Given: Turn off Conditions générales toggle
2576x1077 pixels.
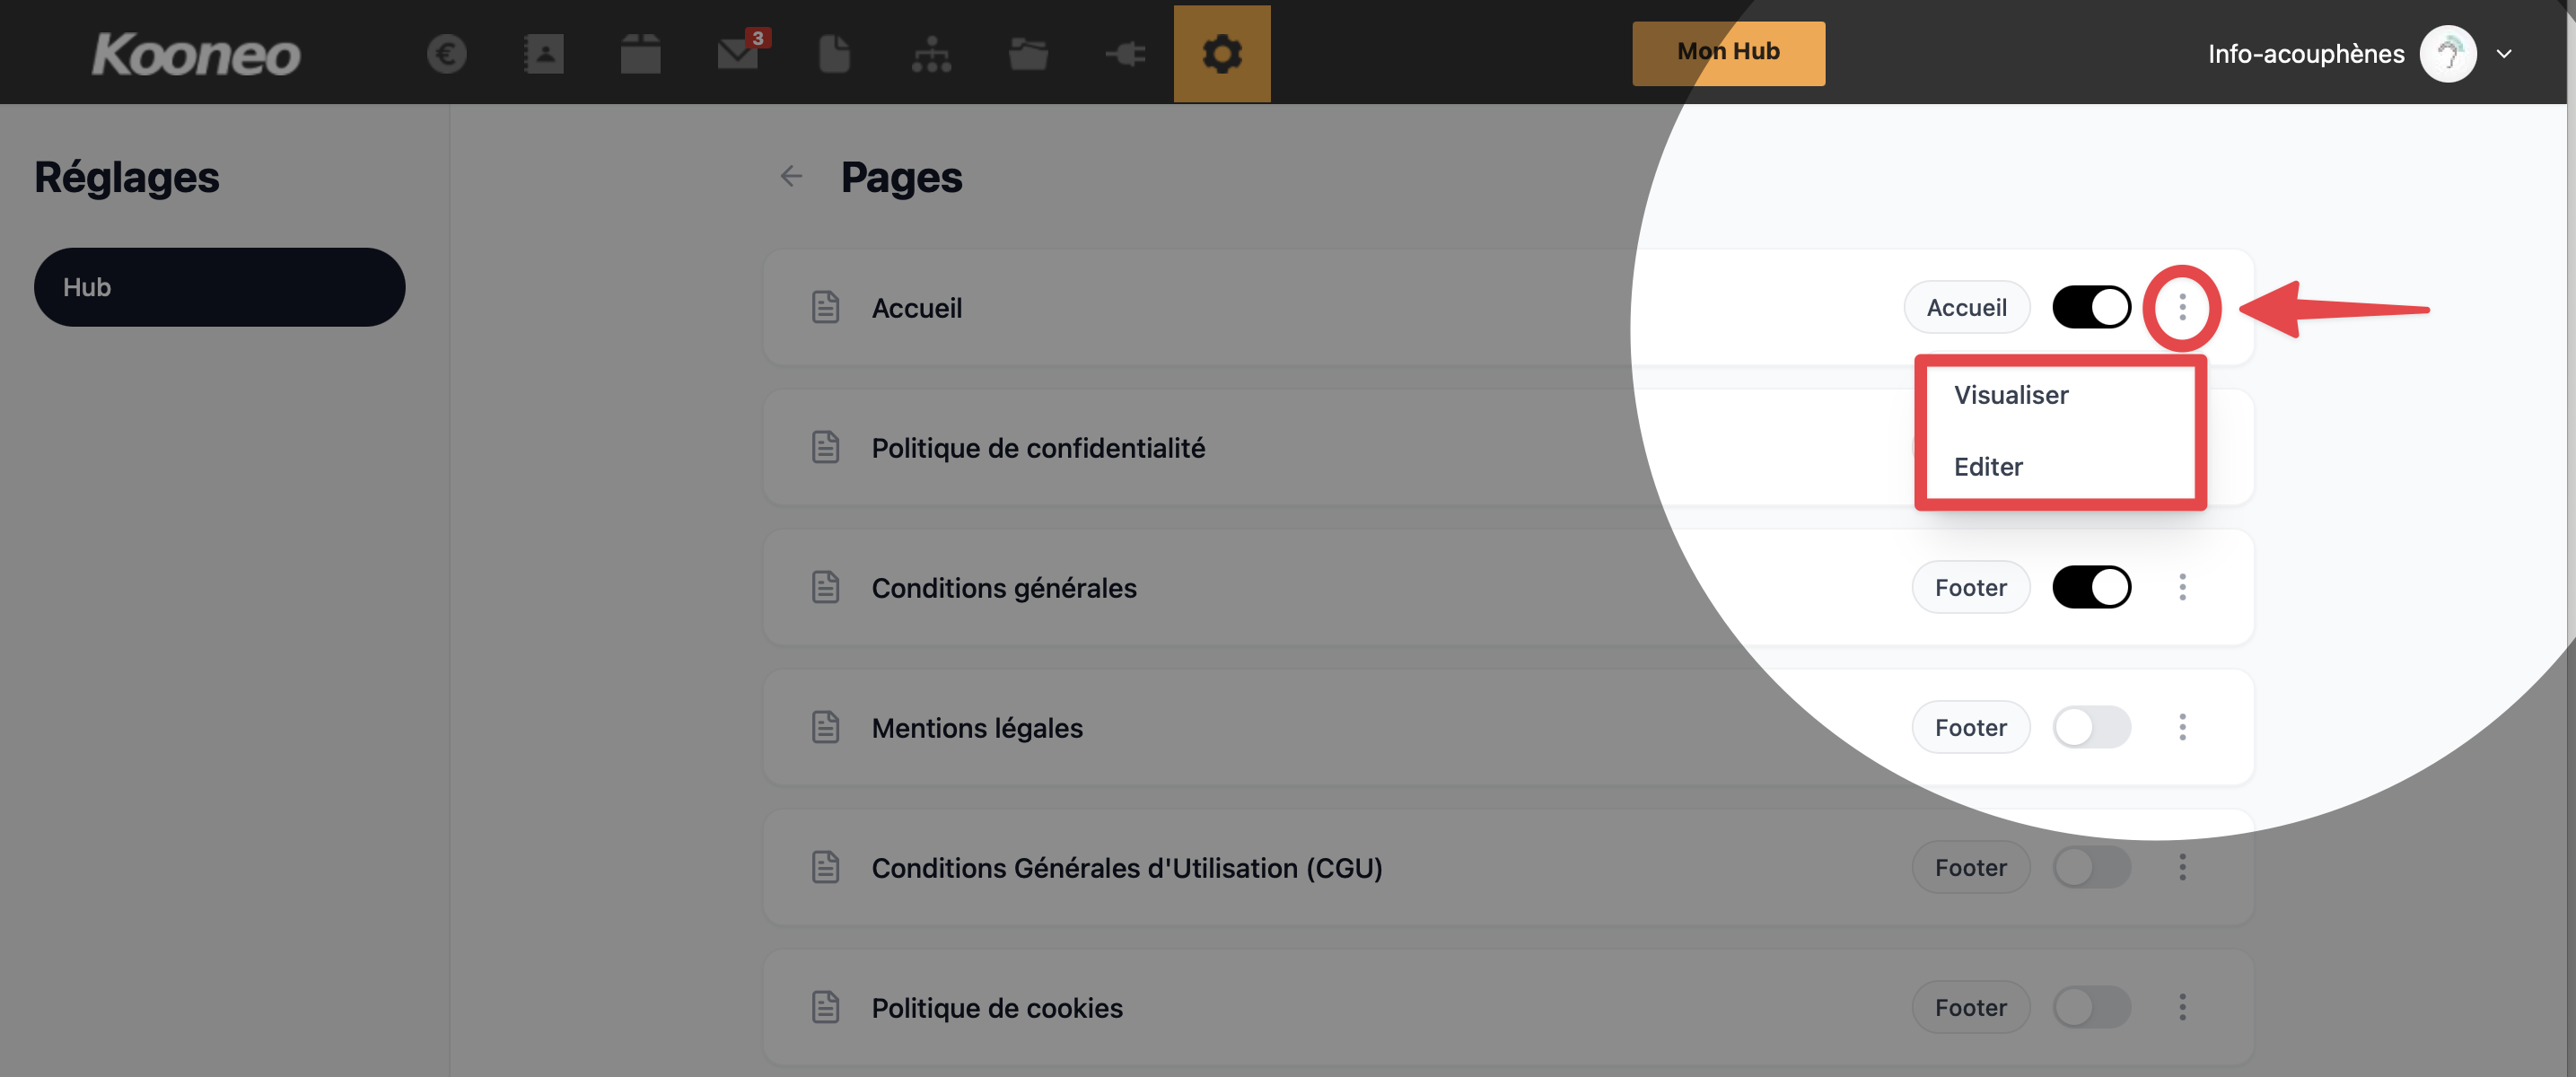Looking at the screenshot, I should [2091, 587].
